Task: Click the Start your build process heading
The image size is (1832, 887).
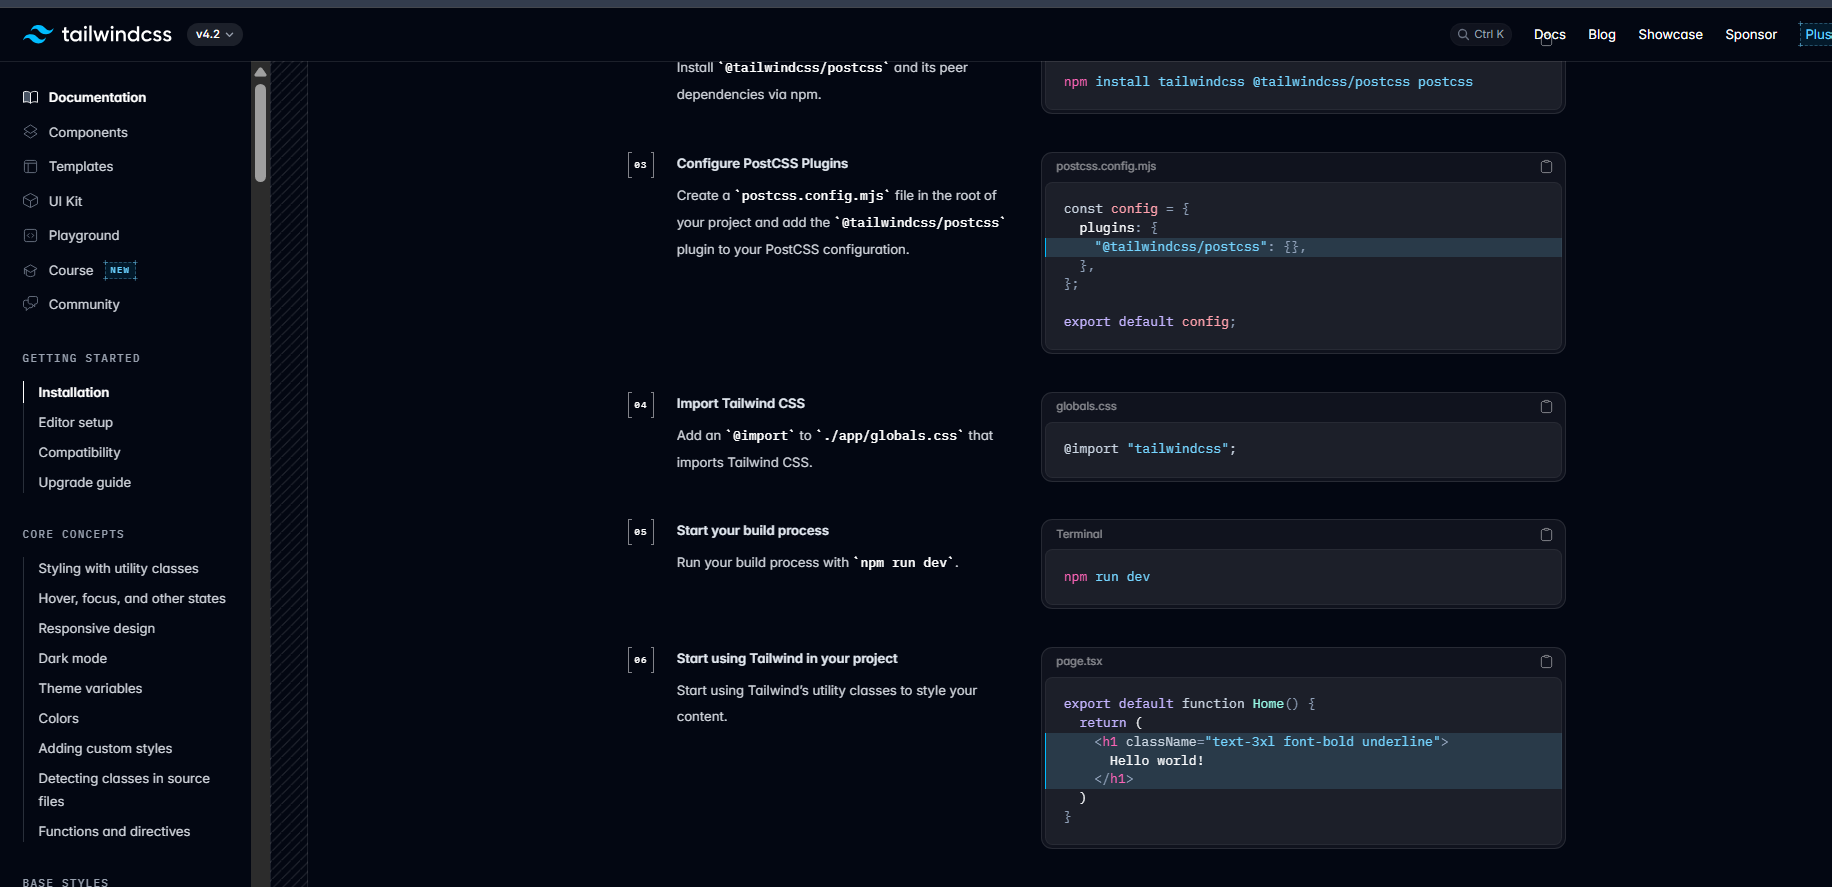Action: (x=752, y=530)
